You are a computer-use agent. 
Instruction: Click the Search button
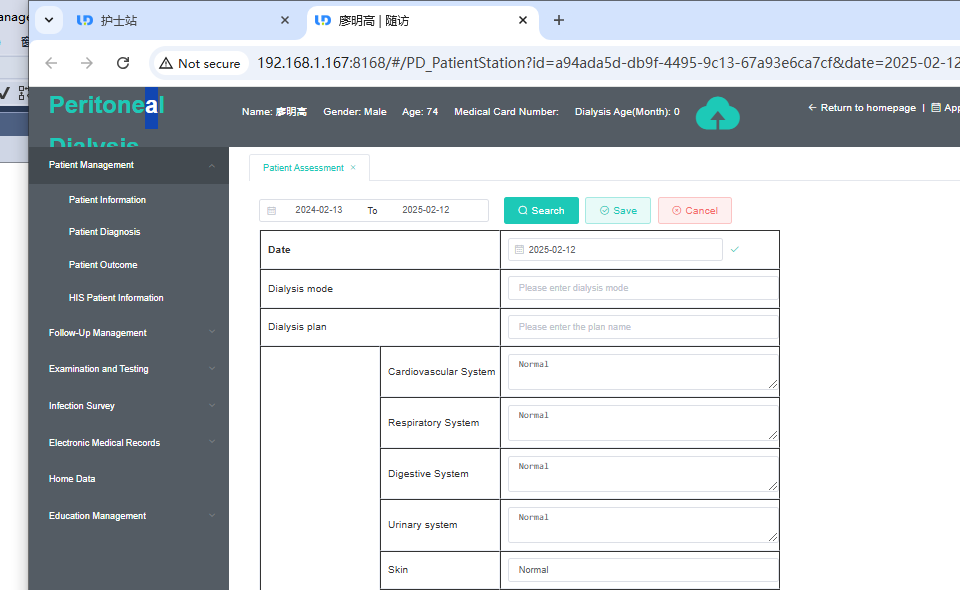[x=541, y=211]
